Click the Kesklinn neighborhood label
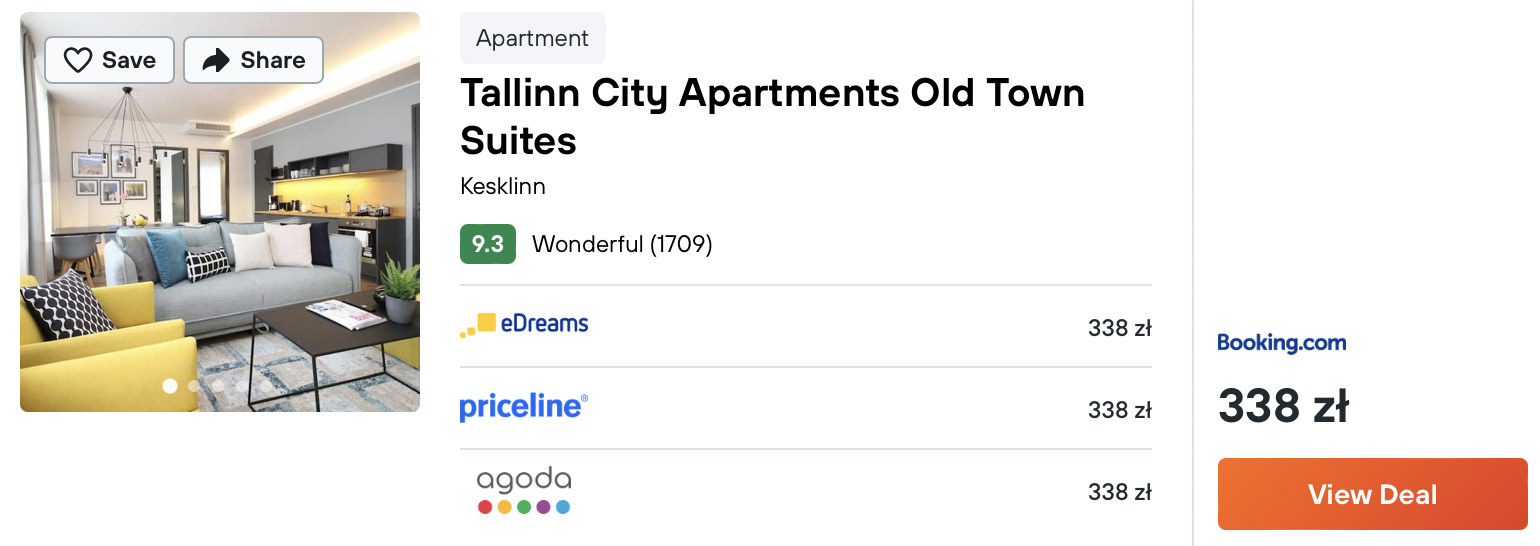Image resolution: width=1540 pixels, height=546 pixels. point(503,186)
